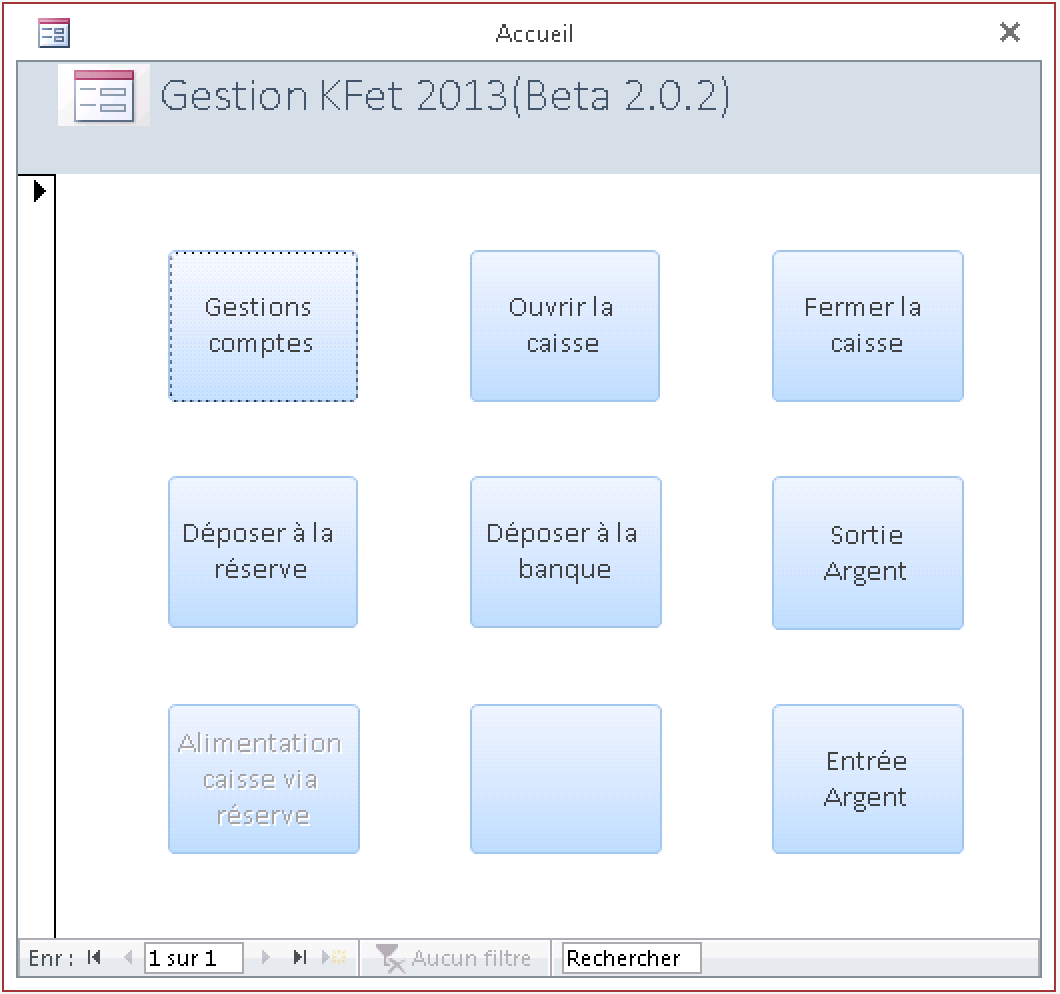The width and height of the screenshot is (1060, 994).
Task: Create new blank record
Action: [334, 957]
